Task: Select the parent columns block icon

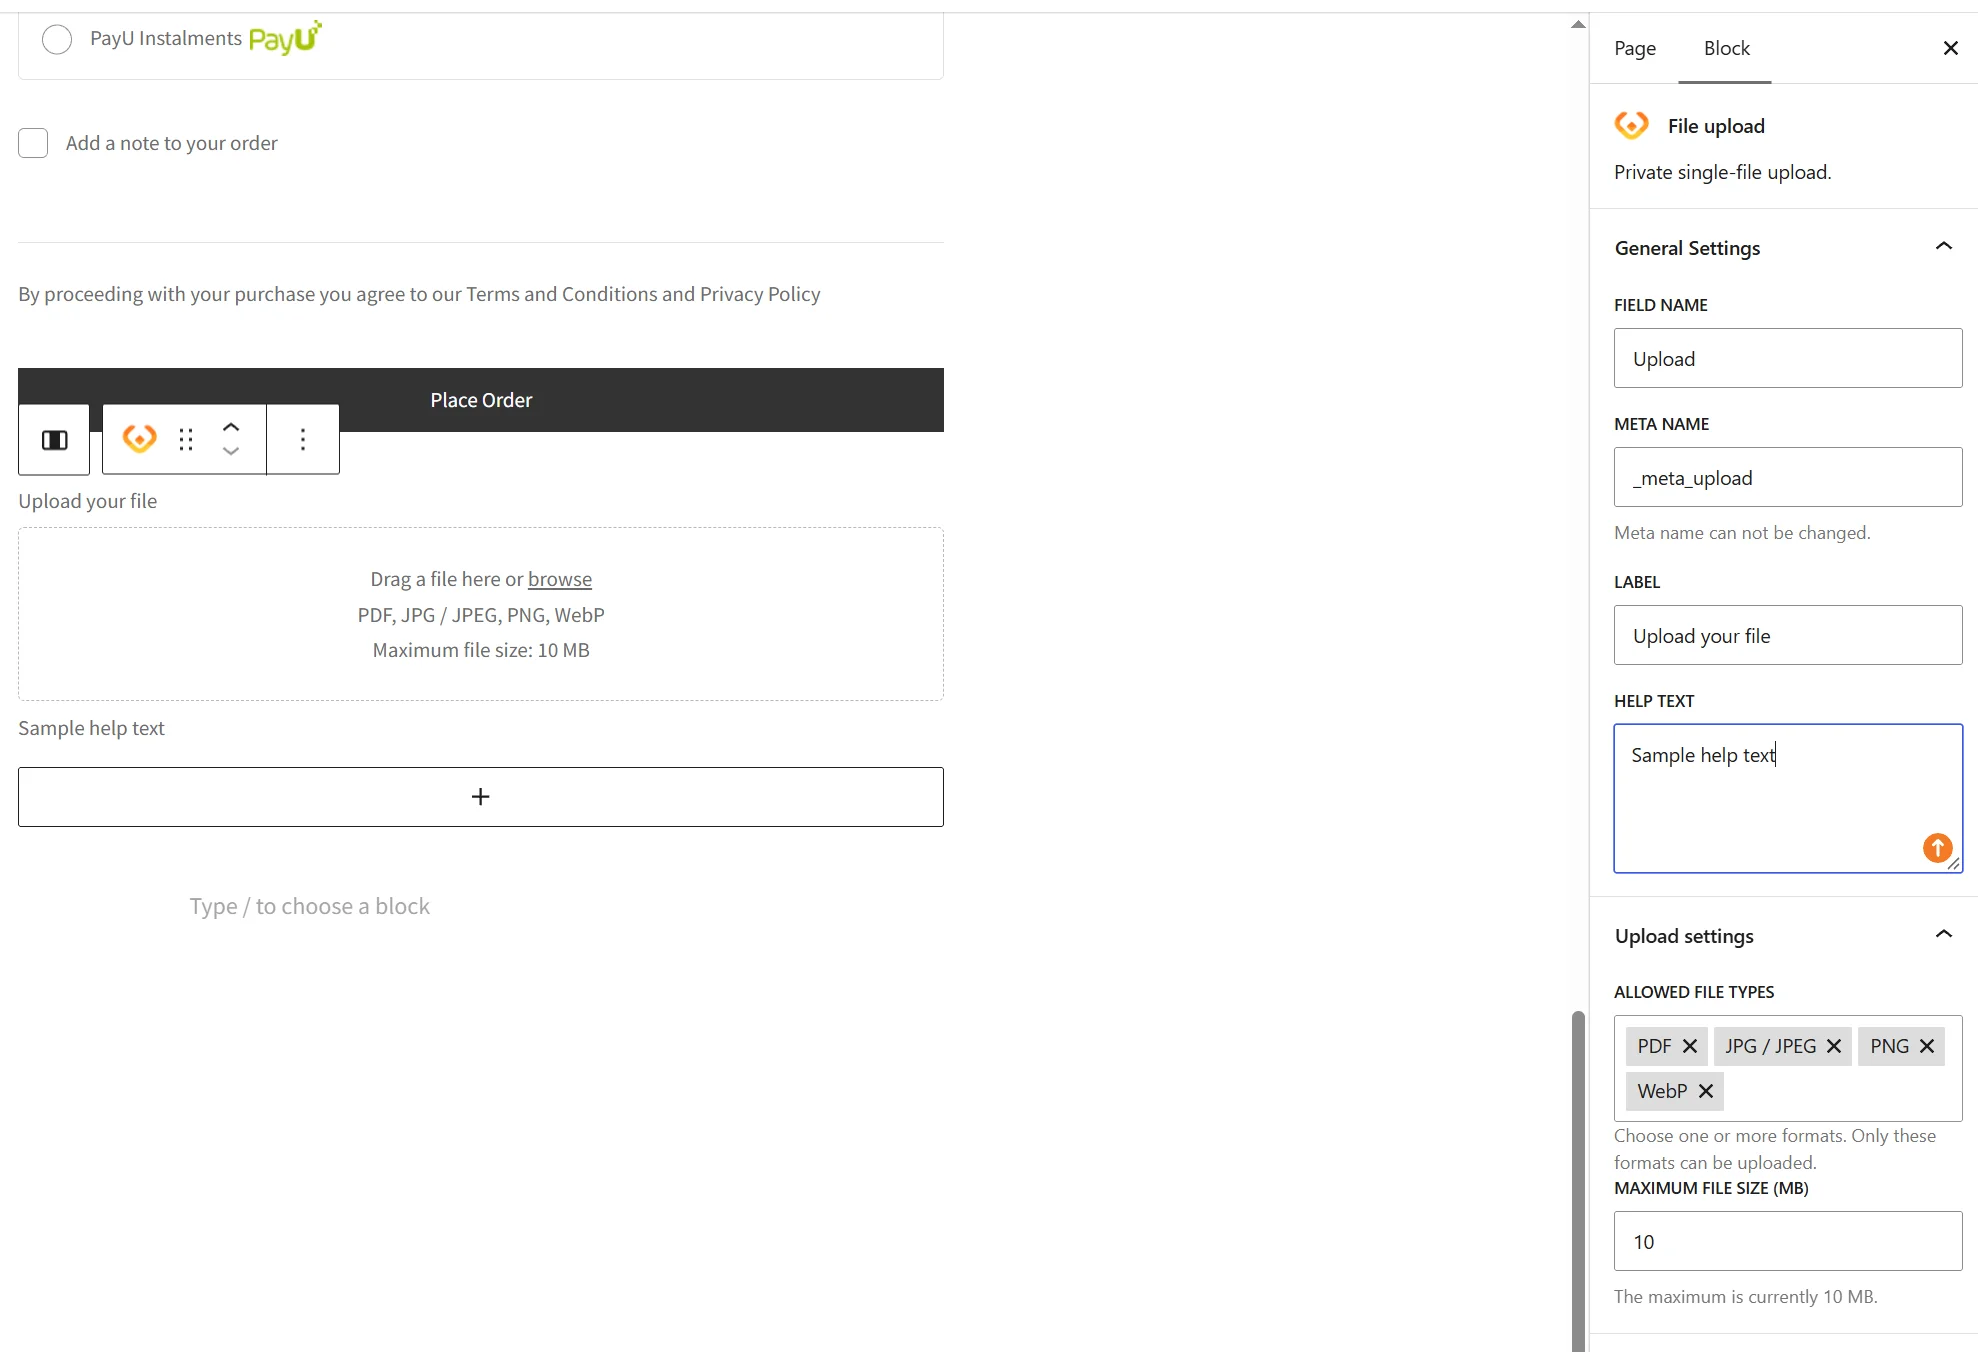Action: pos(54,440)
